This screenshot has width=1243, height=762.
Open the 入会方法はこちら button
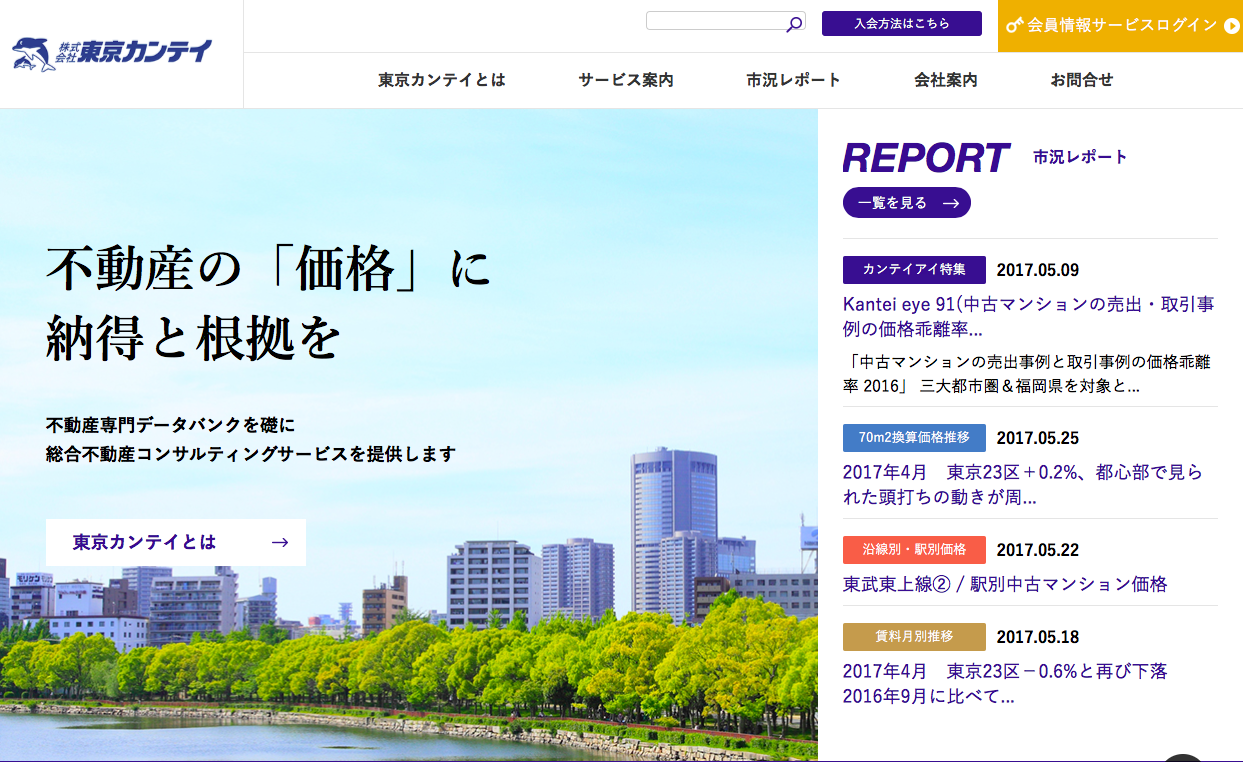[901, 23]
